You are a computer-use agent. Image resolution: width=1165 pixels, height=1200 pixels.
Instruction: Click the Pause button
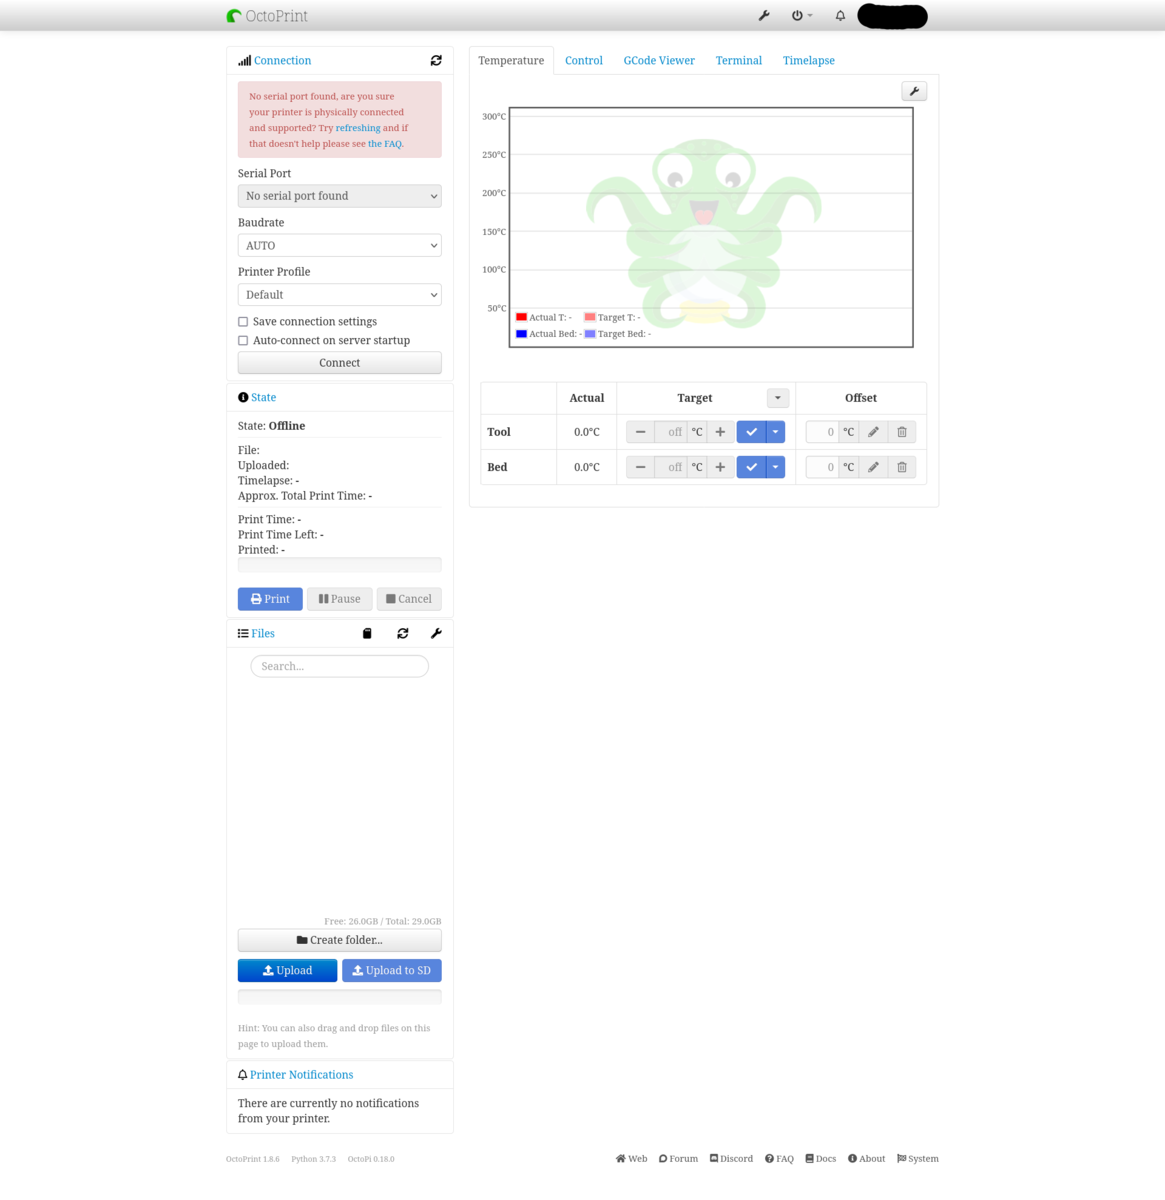point(339,599)
